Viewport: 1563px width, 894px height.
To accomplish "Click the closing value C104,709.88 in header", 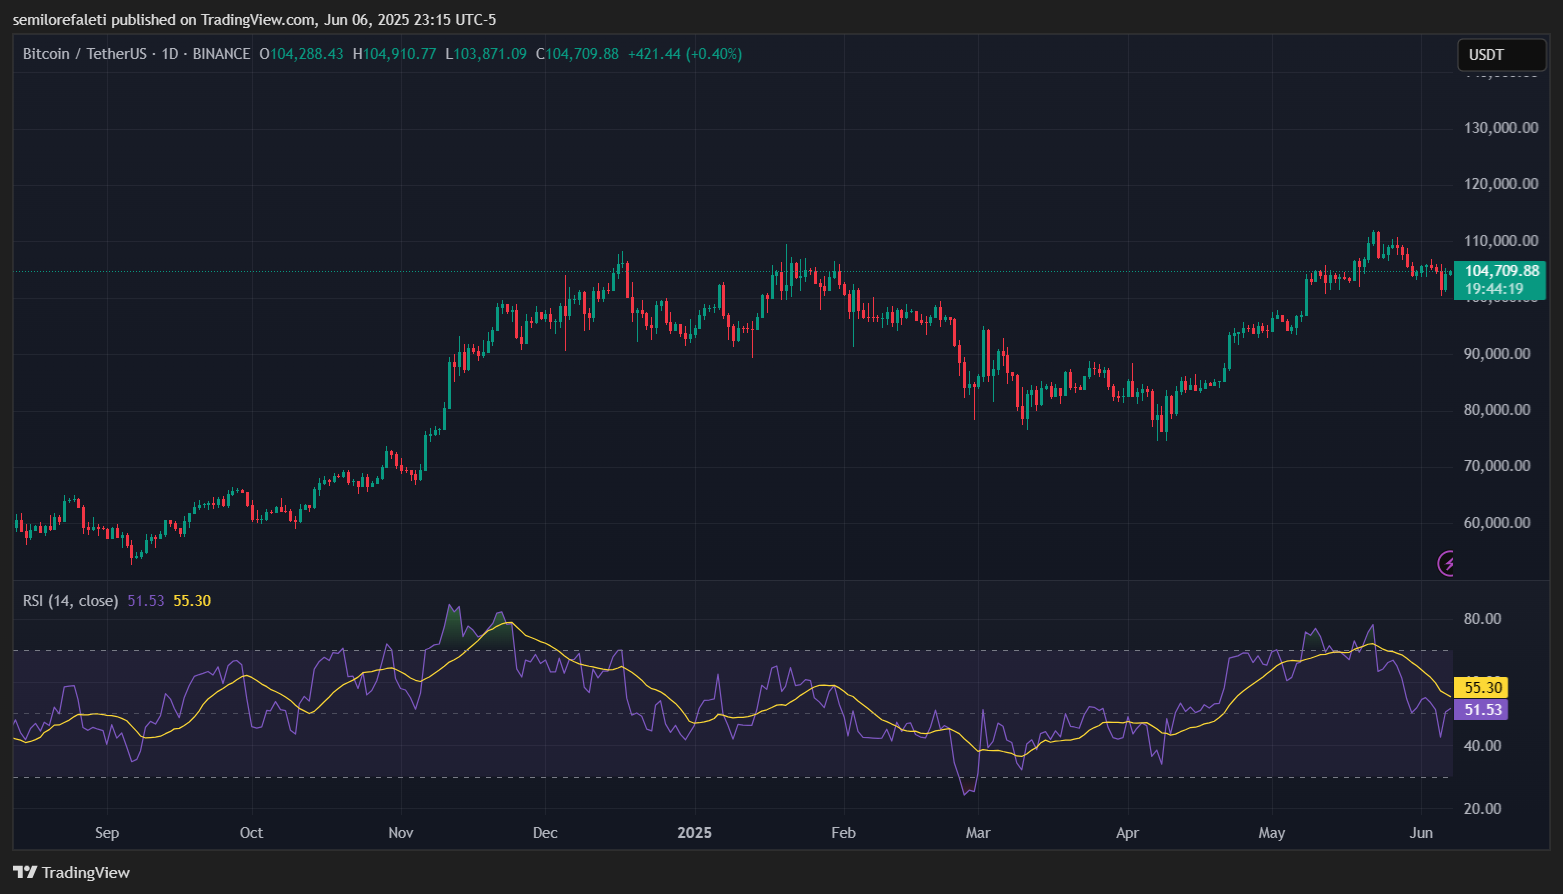I will tap(577, 54).
